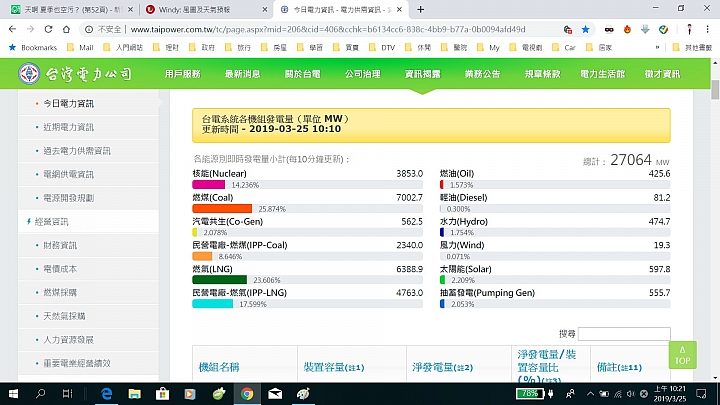
Task: Sort by 淨發電量 column header
Action: [442, 367]
